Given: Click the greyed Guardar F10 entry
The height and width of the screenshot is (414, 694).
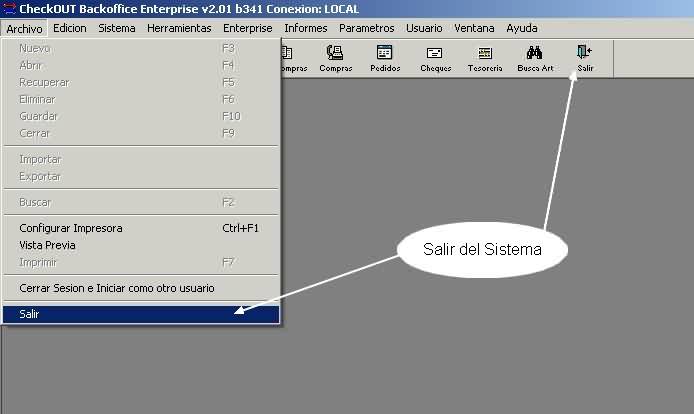Looking at the screenshot, I should (141, 116).
